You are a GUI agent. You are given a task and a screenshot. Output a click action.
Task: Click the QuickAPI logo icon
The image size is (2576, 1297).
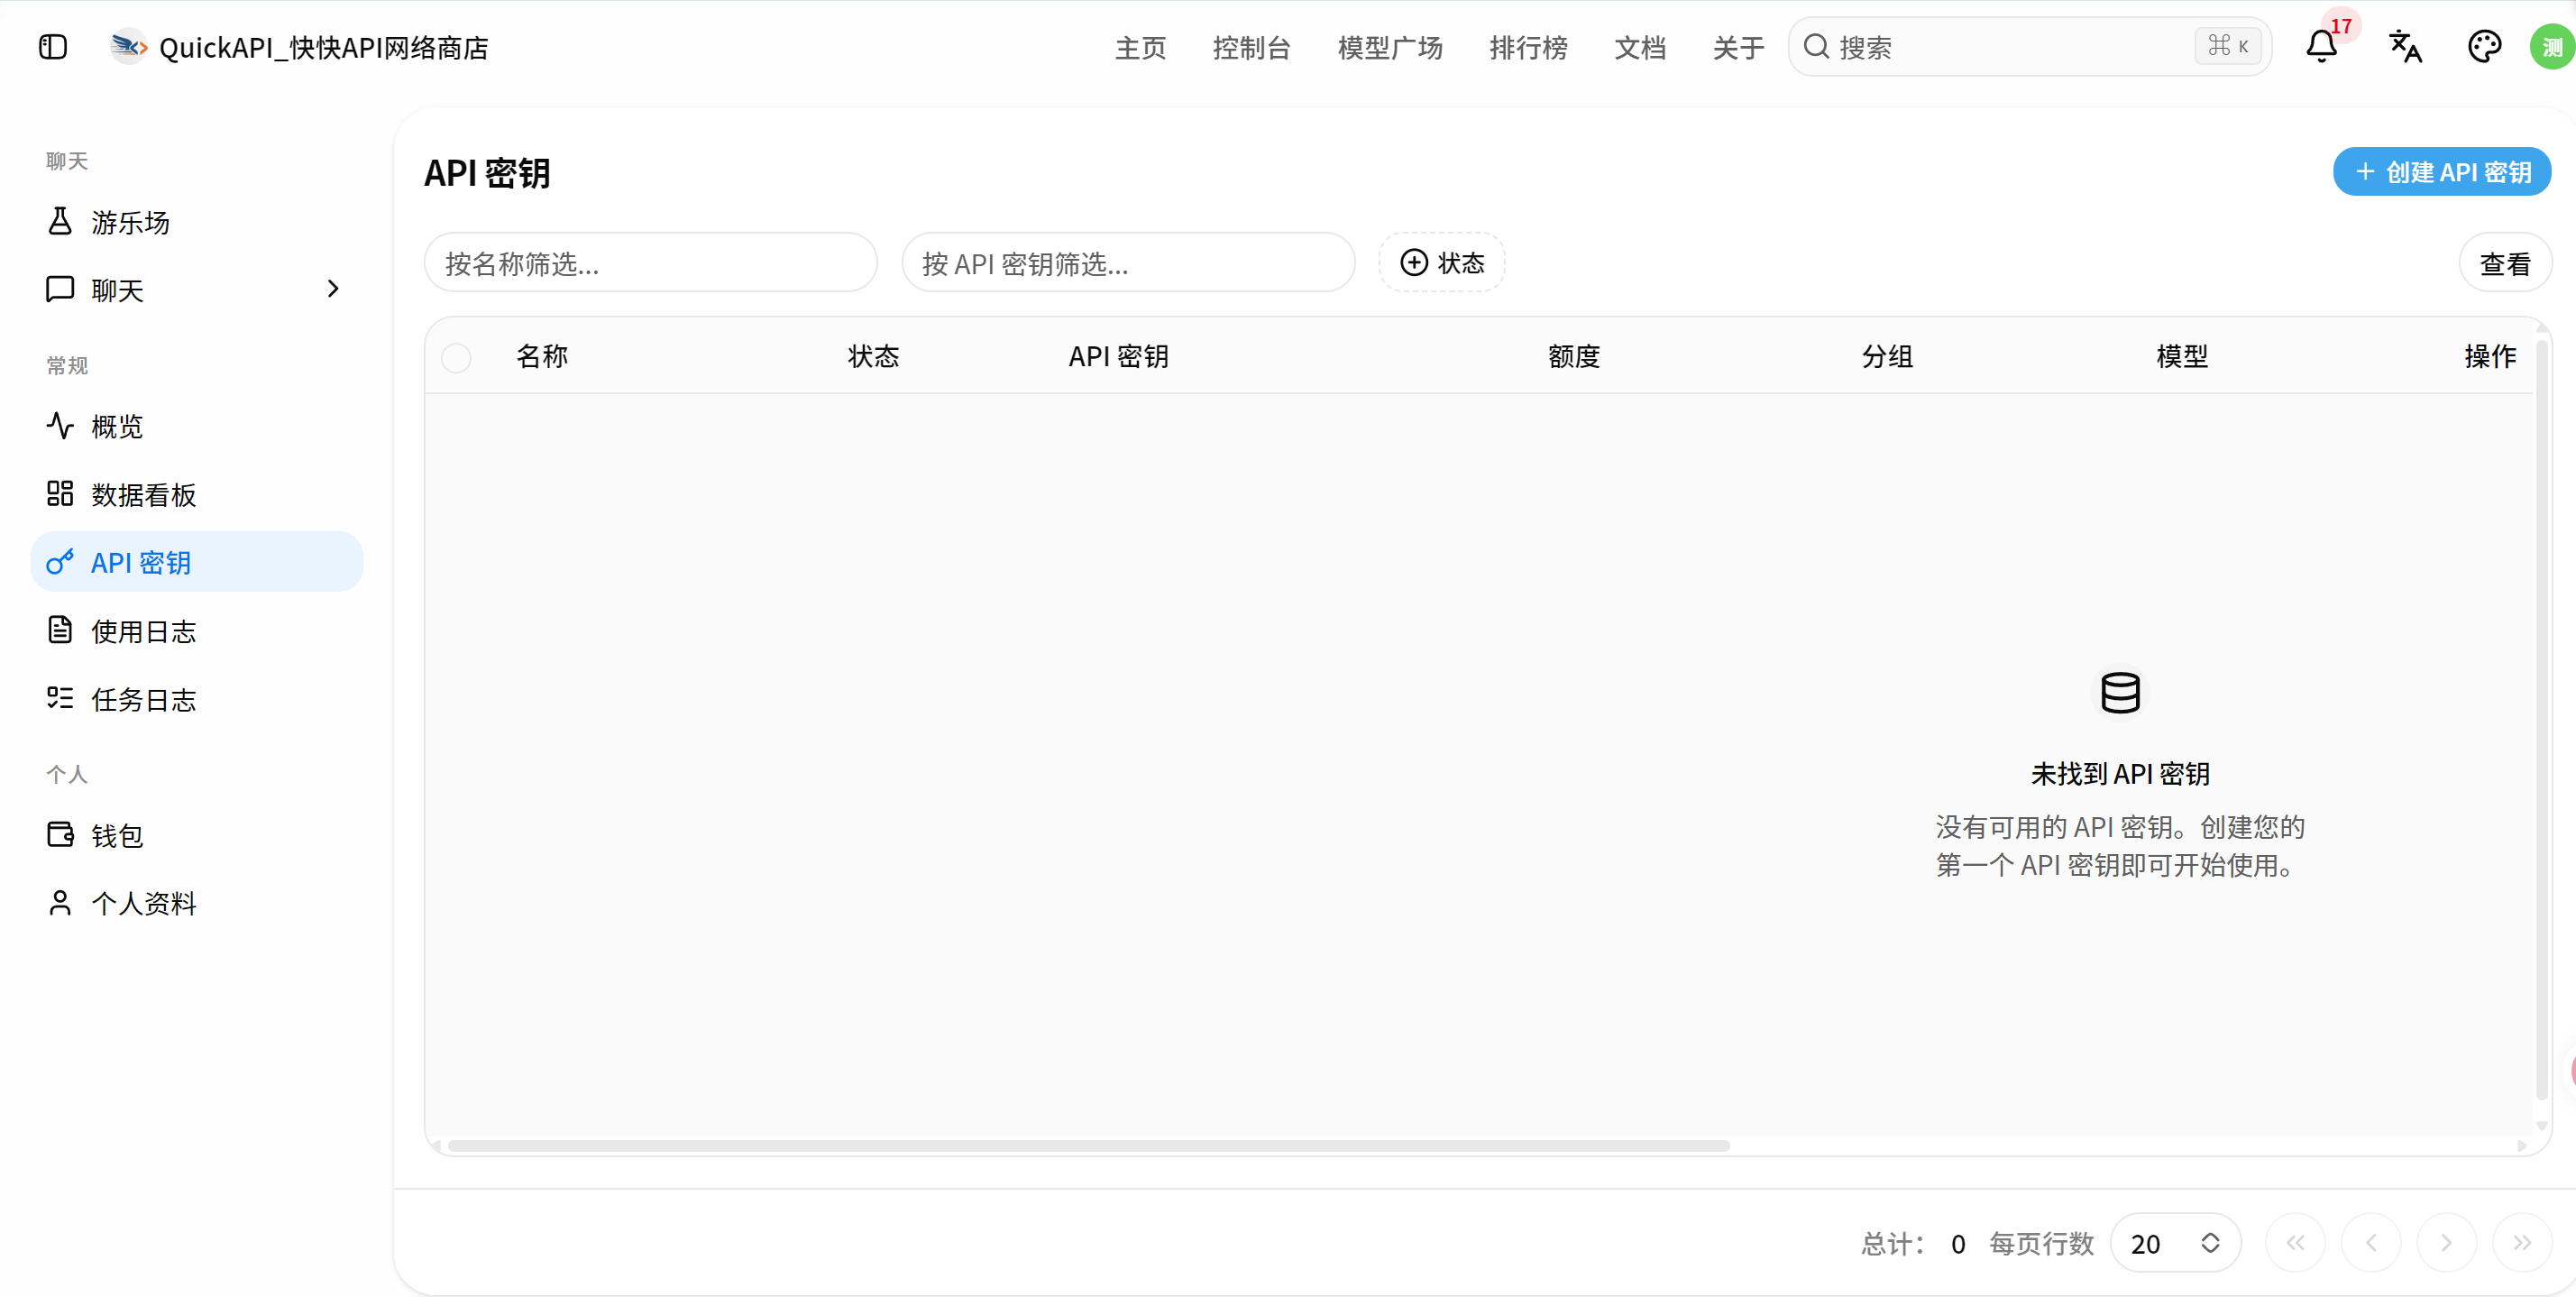pyautogui.click(x=129, y=47)
